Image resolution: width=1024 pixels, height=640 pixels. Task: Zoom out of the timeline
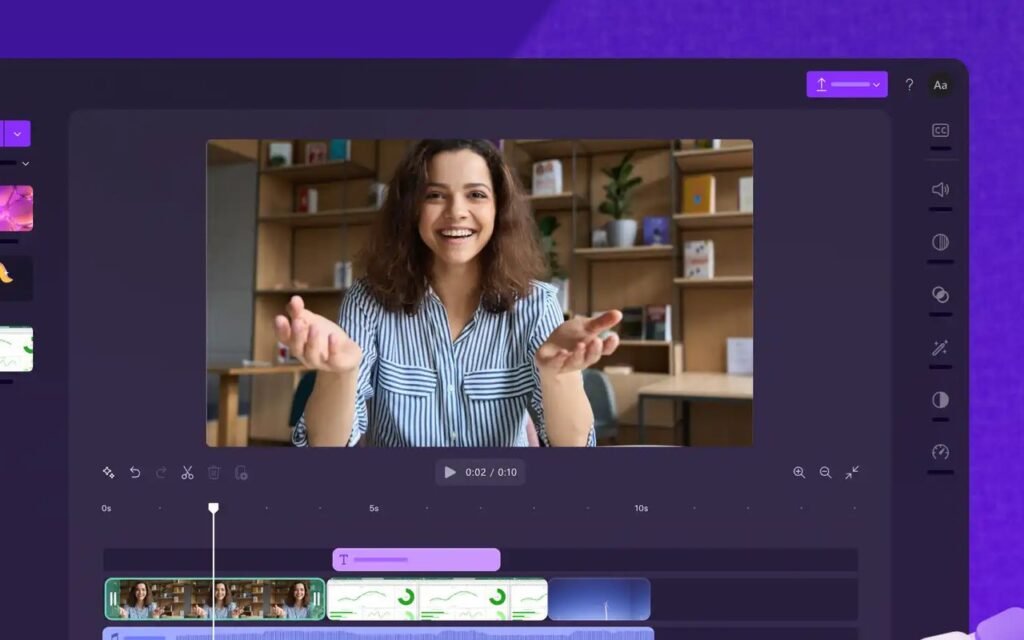825,472
